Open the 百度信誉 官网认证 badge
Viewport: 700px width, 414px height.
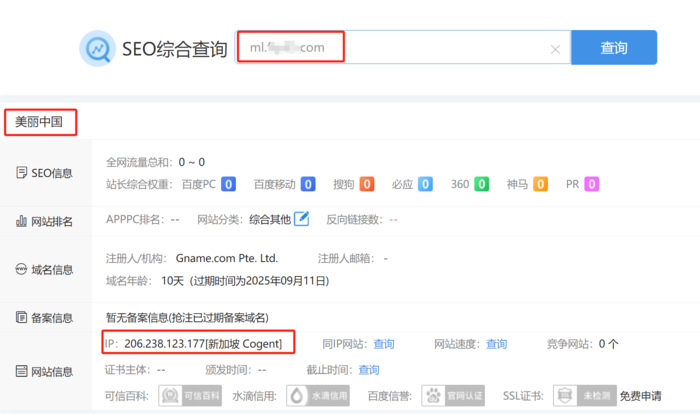coord(446,396)
